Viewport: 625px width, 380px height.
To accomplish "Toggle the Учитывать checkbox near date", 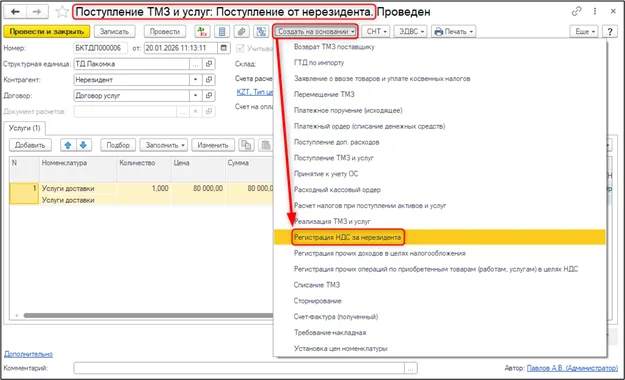I will tap(240, 48).
